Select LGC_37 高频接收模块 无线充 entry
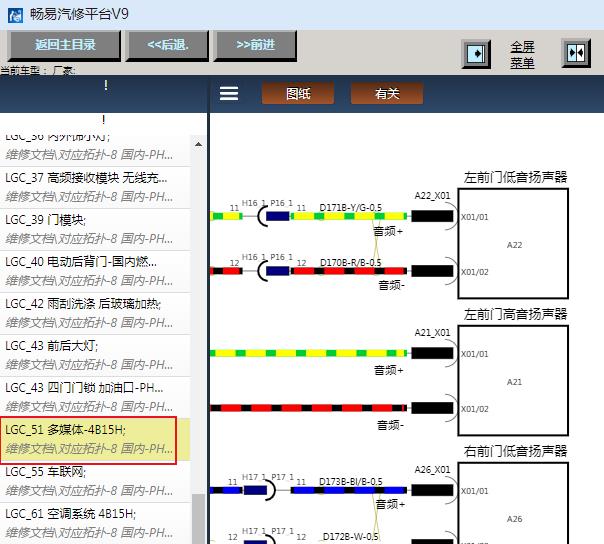 pyautogui.click(x=95, y=188)
